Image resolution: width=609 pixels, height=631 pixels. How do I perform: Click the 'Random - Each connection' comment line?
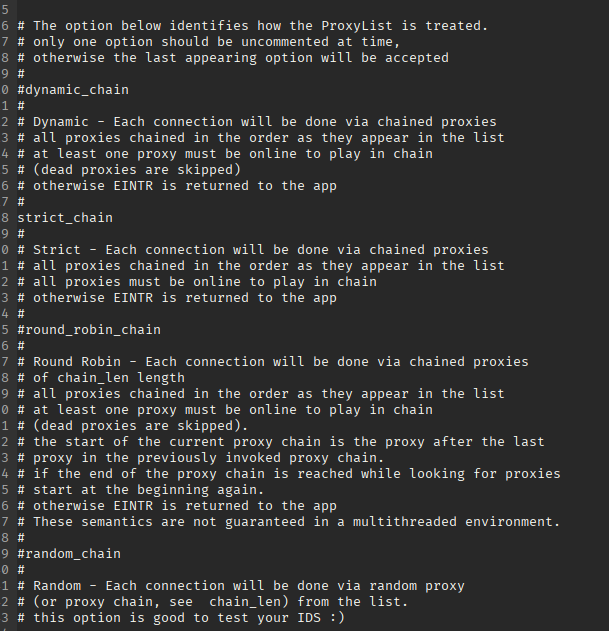tap(241, 586)
